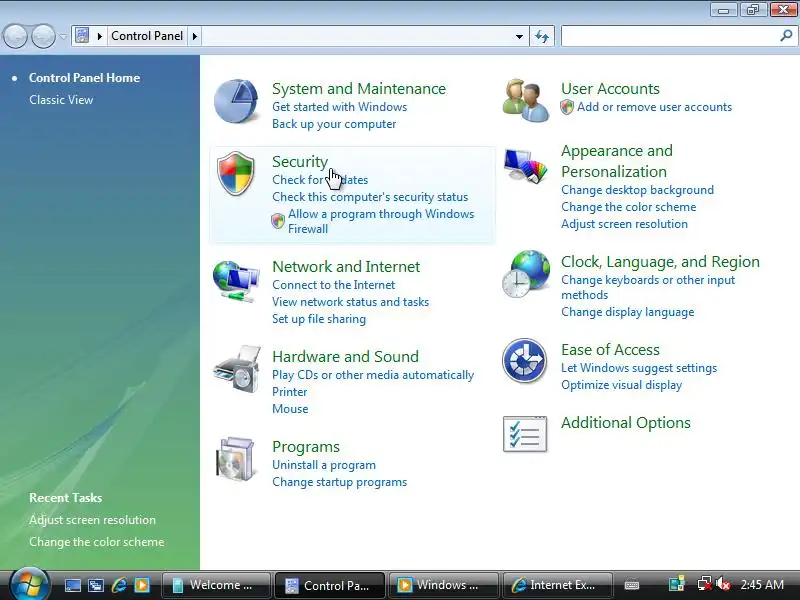Open the Ease of Access icon
The image size is (800, 600).
[x=524, y=361]
